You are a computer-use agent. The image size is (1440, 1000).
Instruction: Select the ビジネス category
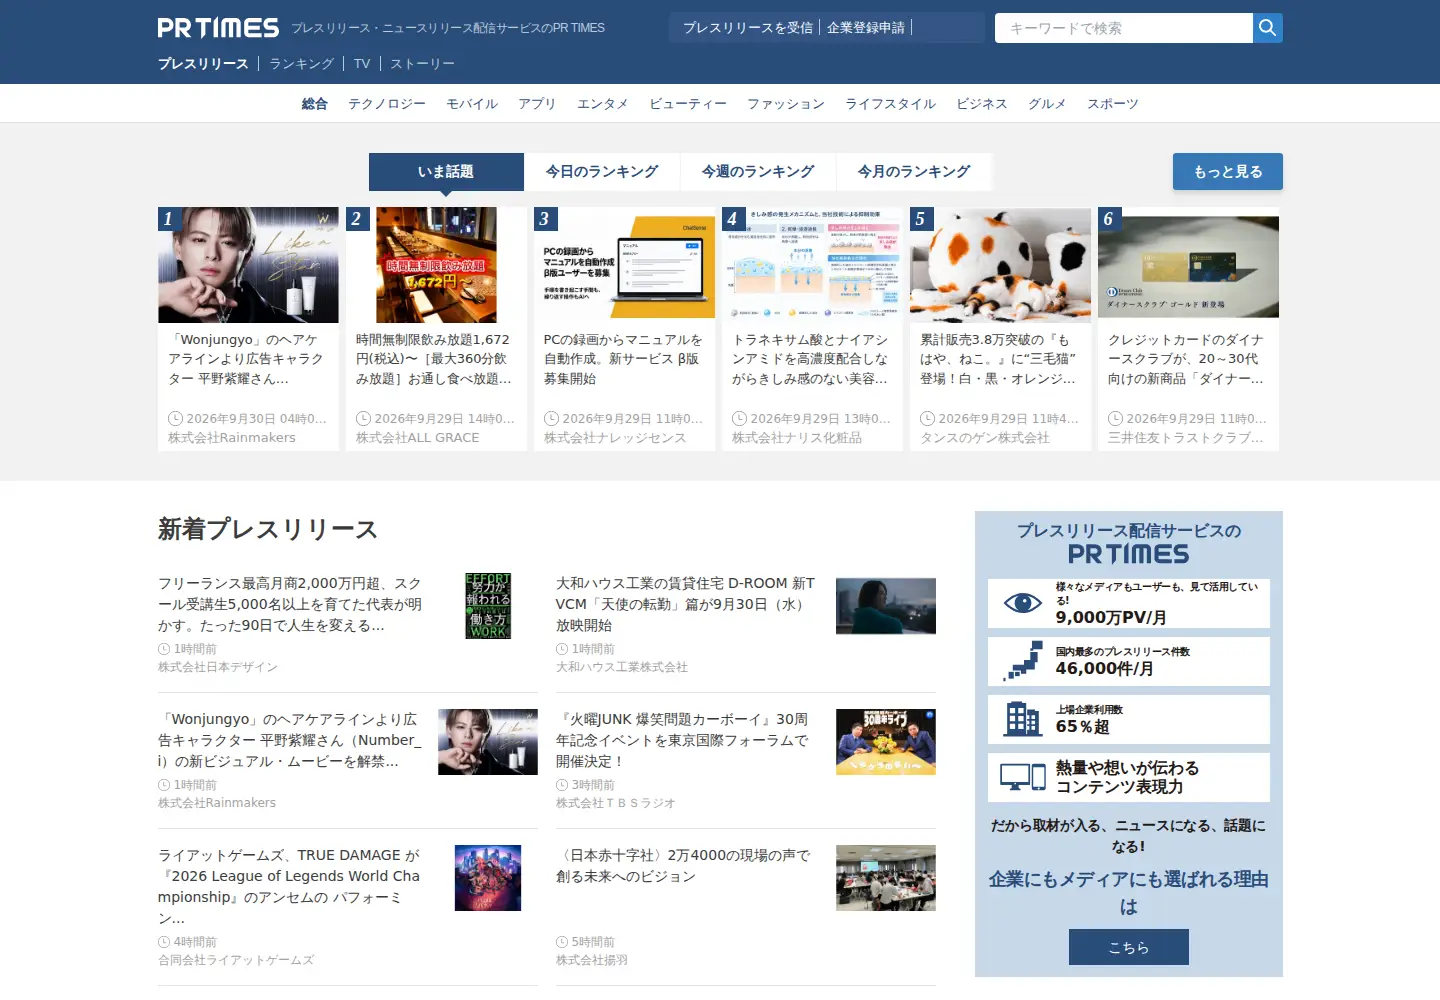982,104
